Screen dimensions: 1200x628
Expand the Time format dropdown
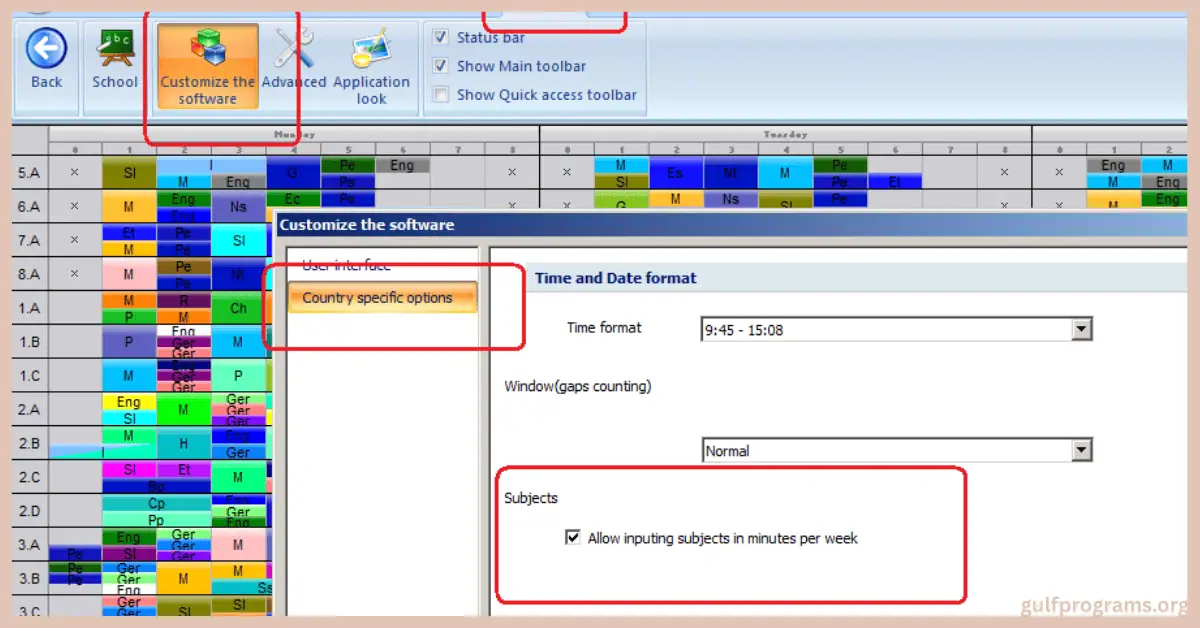pos(1080,329)
